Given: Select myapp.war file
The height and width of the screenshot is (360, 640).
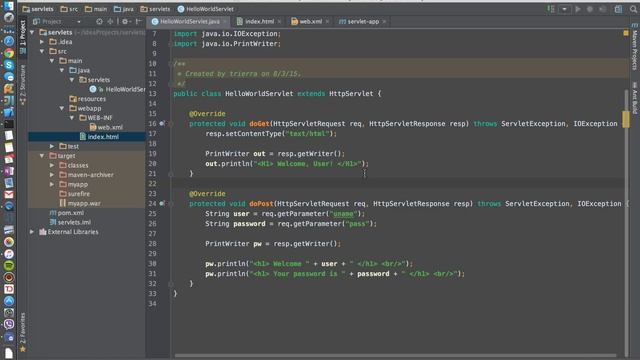Looking at the screenshot, I should pos(80,203).
